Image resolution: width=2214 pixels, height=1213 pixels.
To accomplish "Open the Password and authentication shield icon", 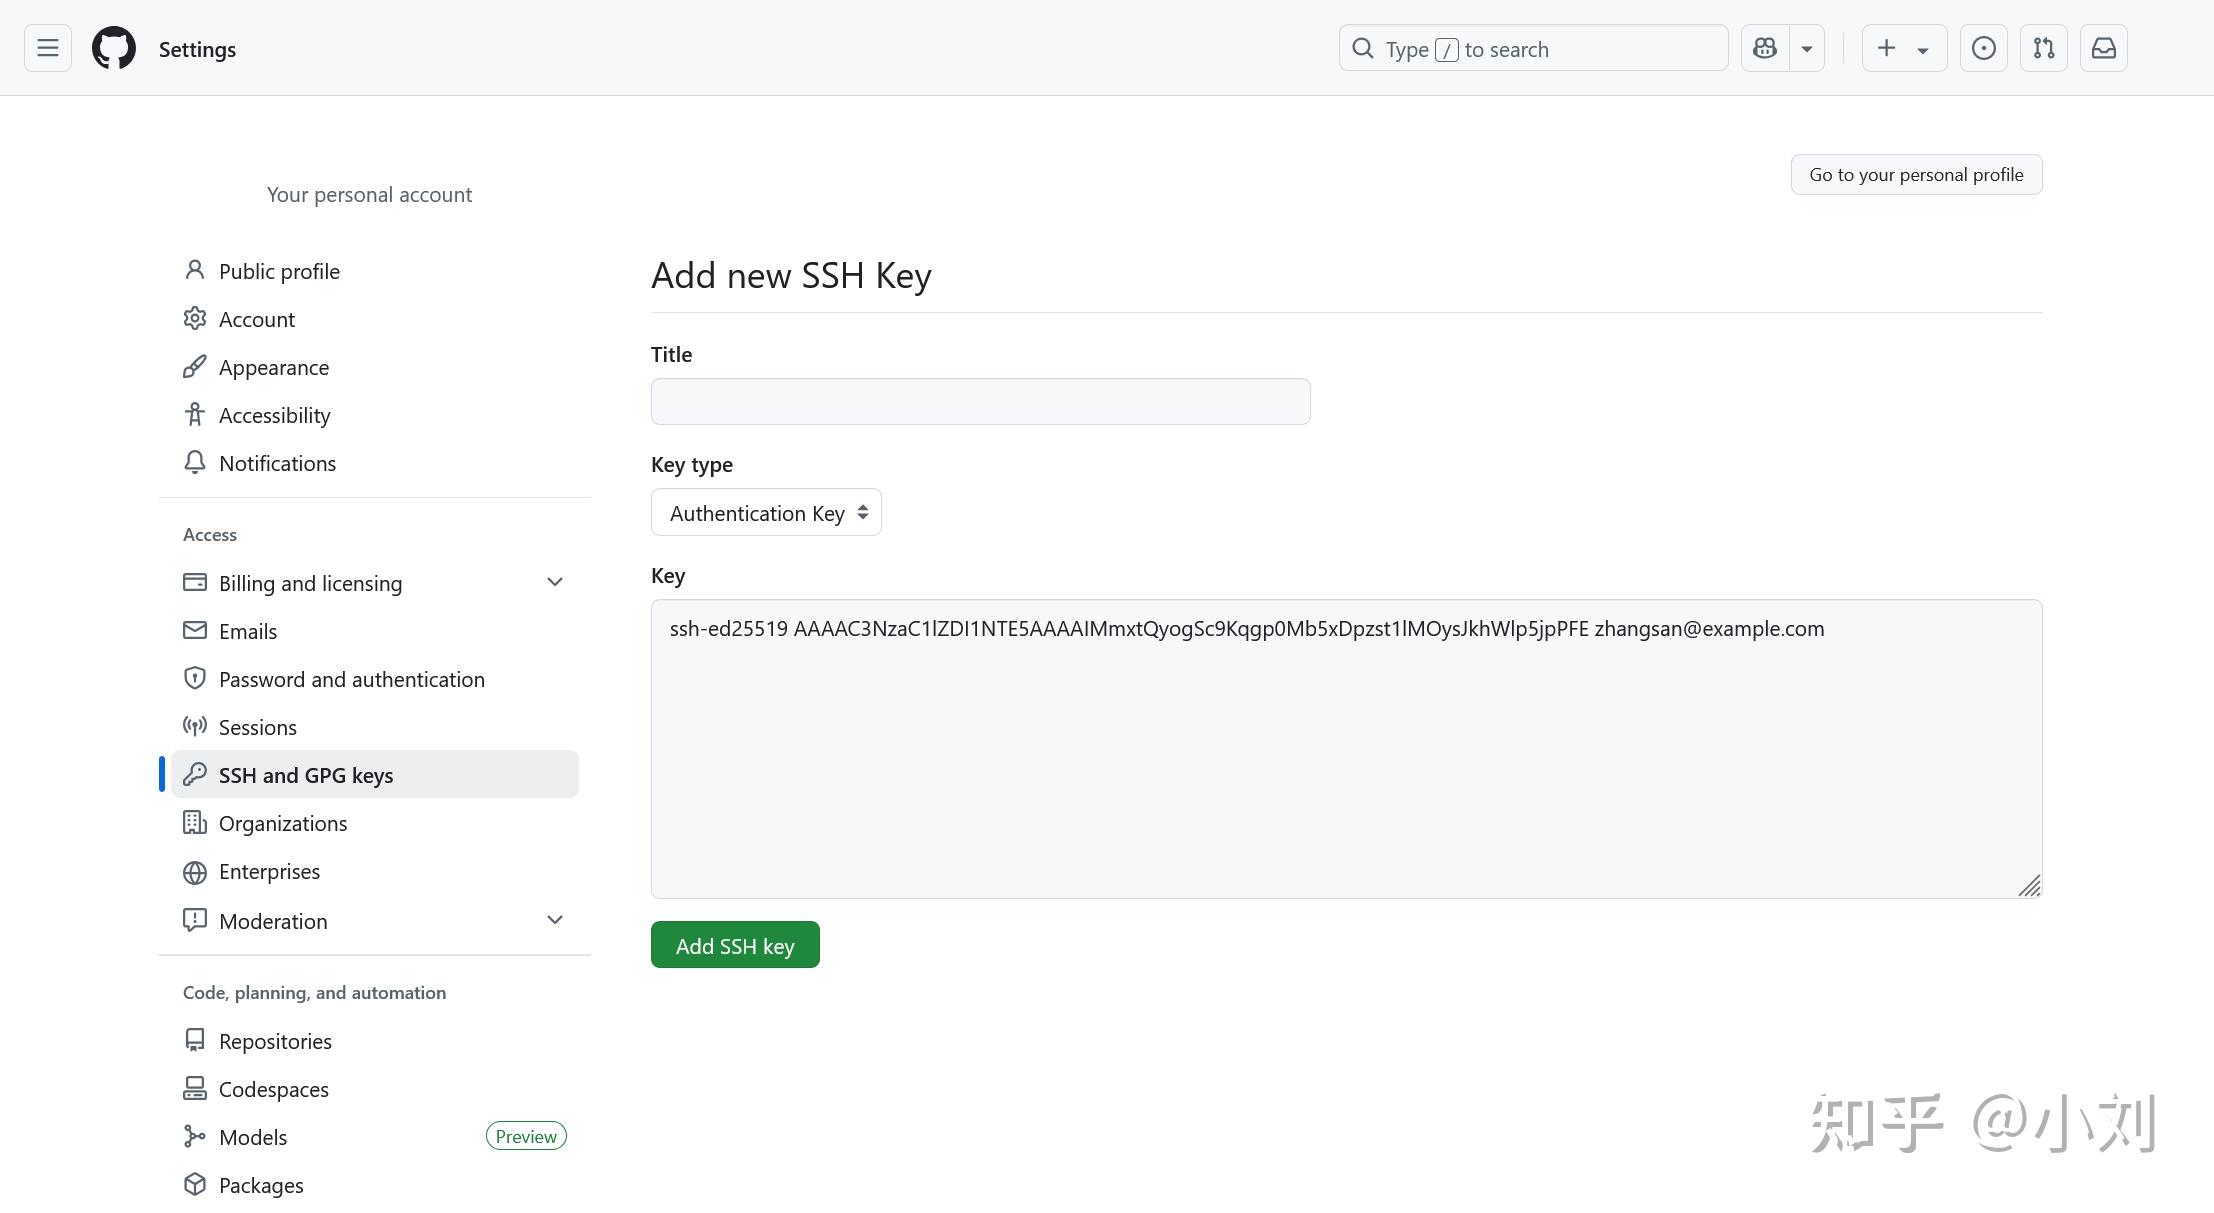I will pos(194,678).
